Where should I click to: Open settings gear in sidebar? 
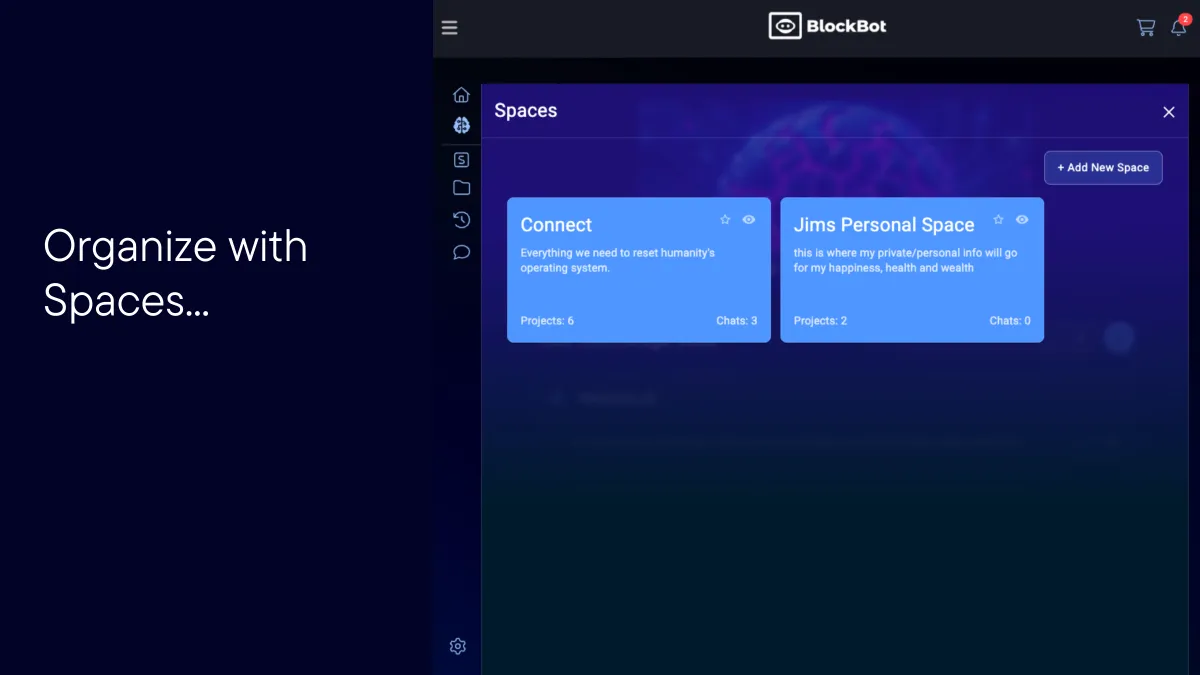click(458, 646)
